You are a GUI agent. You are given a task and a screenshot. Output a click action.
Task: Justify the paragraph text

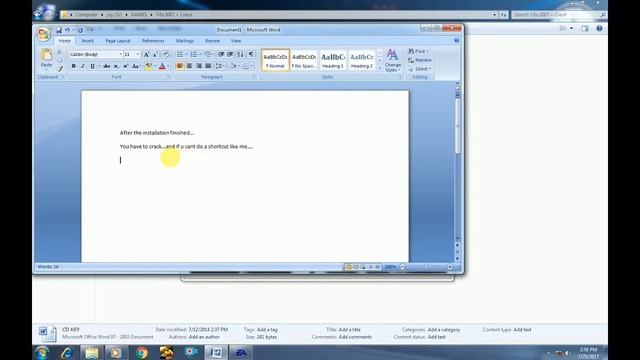pyautogui.click(x=208, y=66)
